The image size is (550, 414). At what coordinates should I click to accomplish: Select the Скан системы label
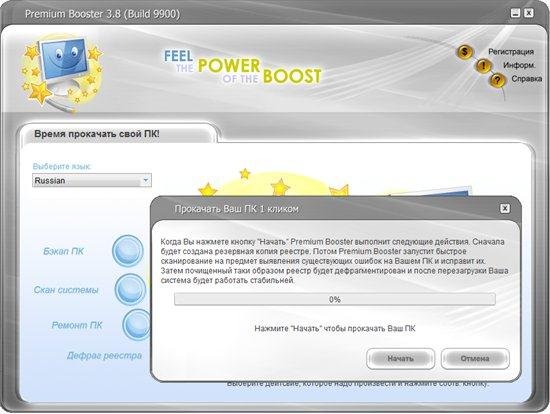(66, 290)
